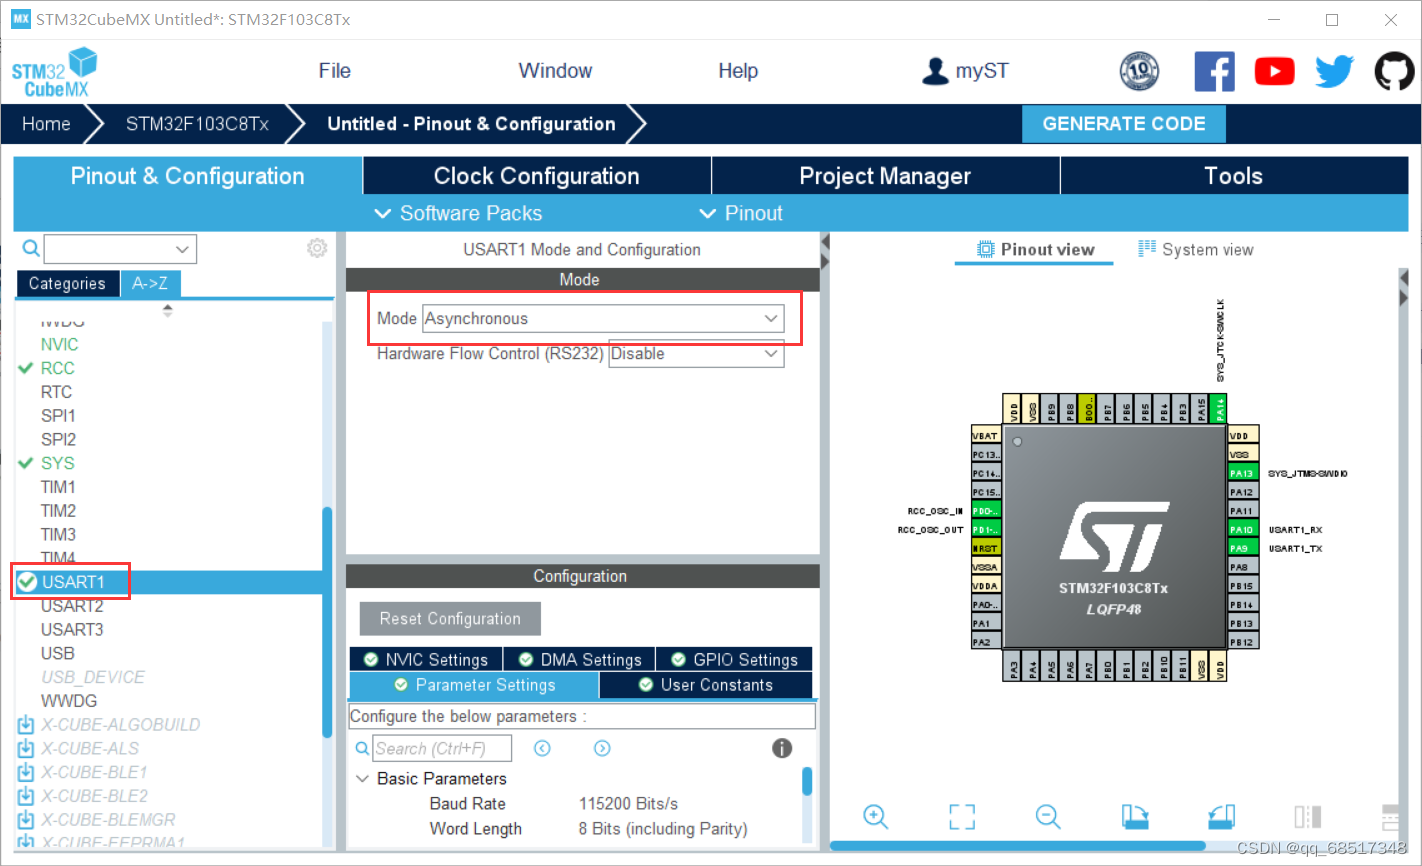Click the Reset Configuration button
1422x866 pixels.
(449, 618)
